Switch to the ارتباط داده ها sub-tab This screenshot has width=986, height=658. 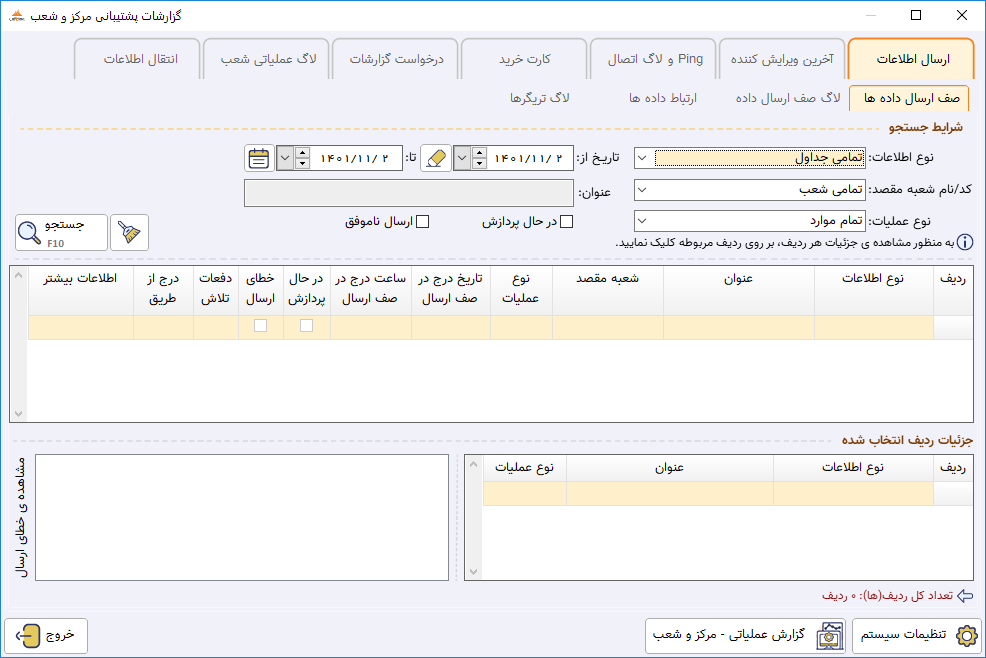(x=663, y=98)
